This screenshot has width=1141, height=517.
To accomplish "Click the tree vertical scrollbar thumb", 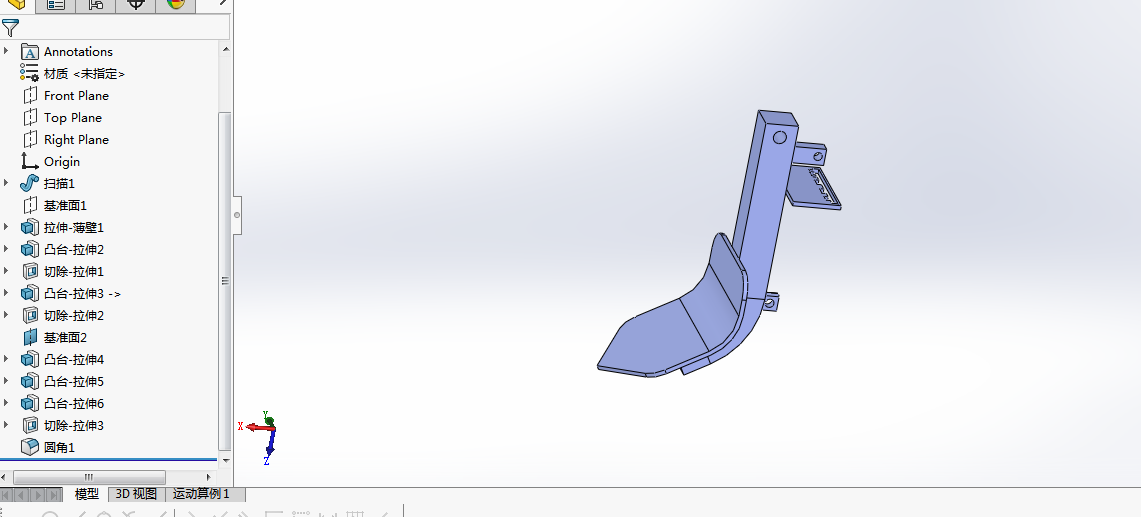I will point(226,280).
